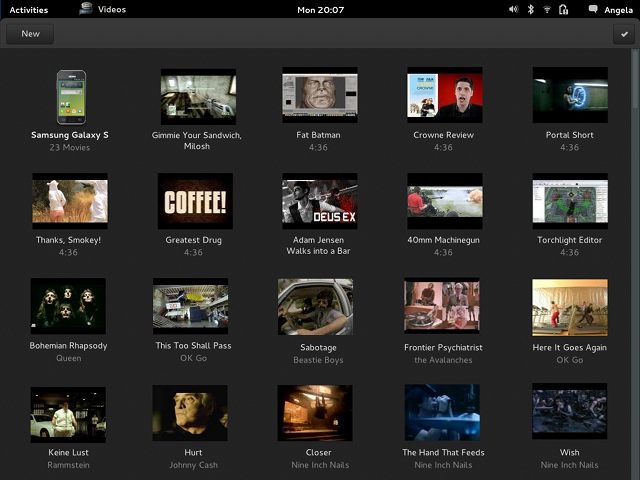640x480 pixels.
Task: Play the Sabotage video by Beastie Boys
Action: (x=315, y=307)
